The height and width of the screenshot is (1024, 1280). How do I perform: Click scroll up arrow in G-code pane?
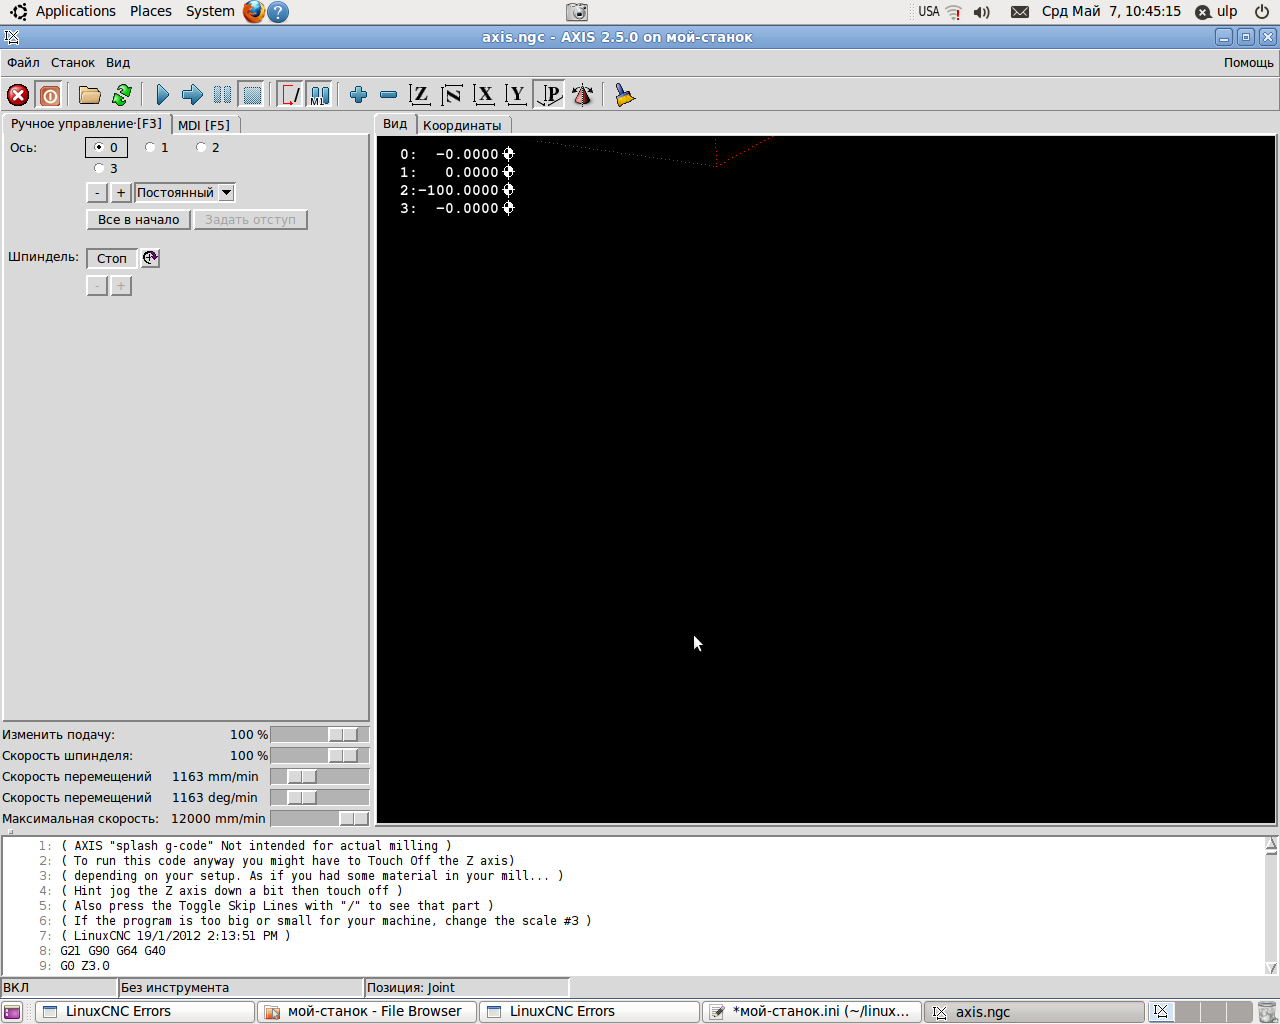1271,845
